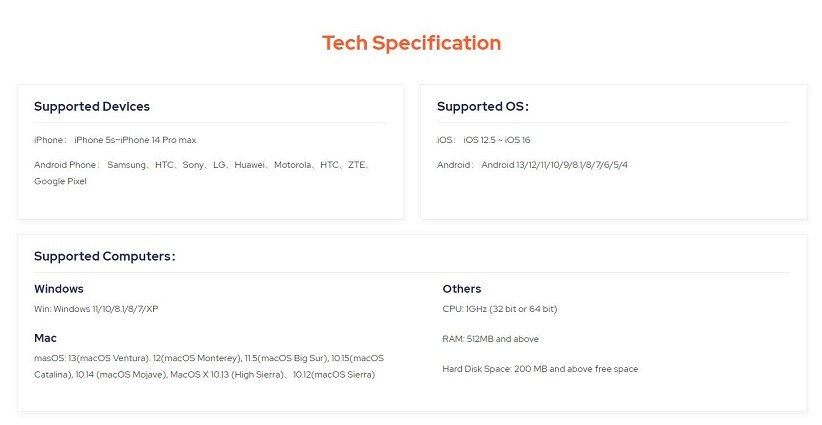Click the macOS Ventura versions line
Viewport: 822px width, 425px height.
[208, 358]
